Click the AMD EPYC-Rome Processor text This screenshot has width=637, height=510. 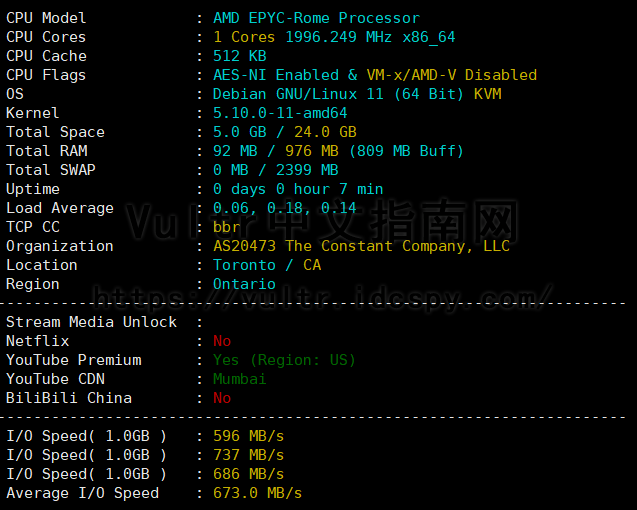[316, 18]
